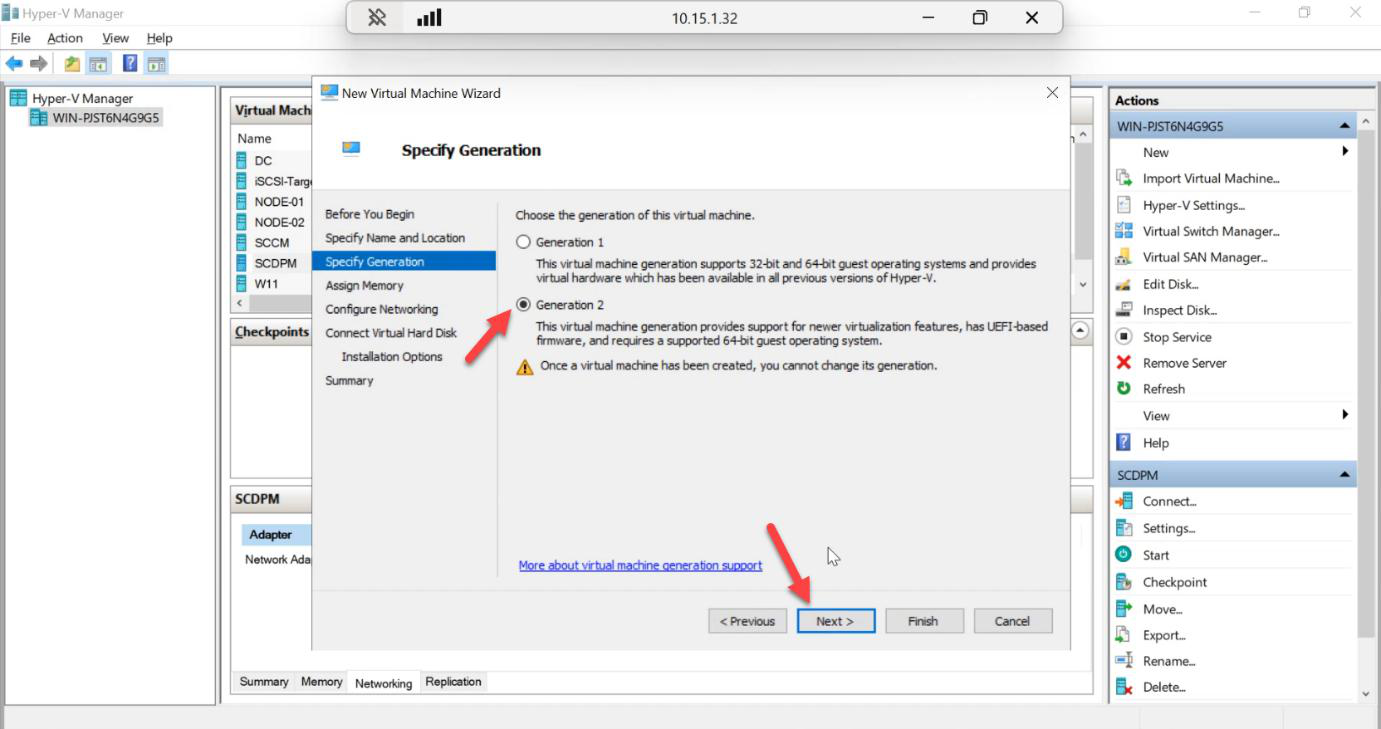
Task: Close the New Virtual Machine Wizard dialog
Action: click(x=1052, y=93)
